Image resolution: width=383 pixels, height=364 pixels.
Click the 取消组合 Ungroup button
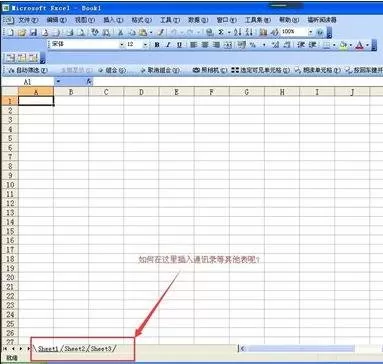[x=160, y=70]
